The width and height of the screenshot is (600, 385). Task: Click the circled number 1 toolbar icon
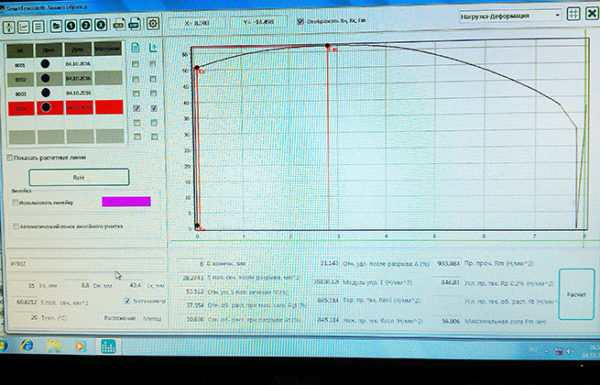[71, 26]
